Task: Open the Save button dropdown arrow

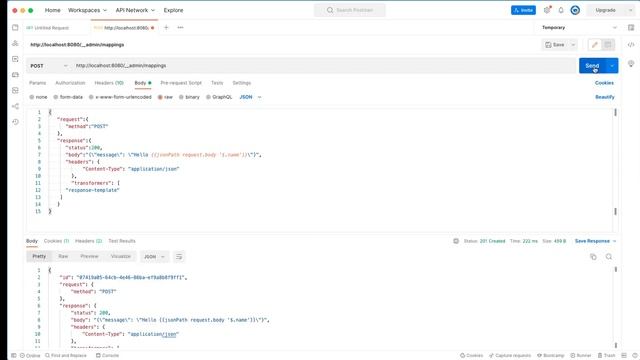Action: 573,44
